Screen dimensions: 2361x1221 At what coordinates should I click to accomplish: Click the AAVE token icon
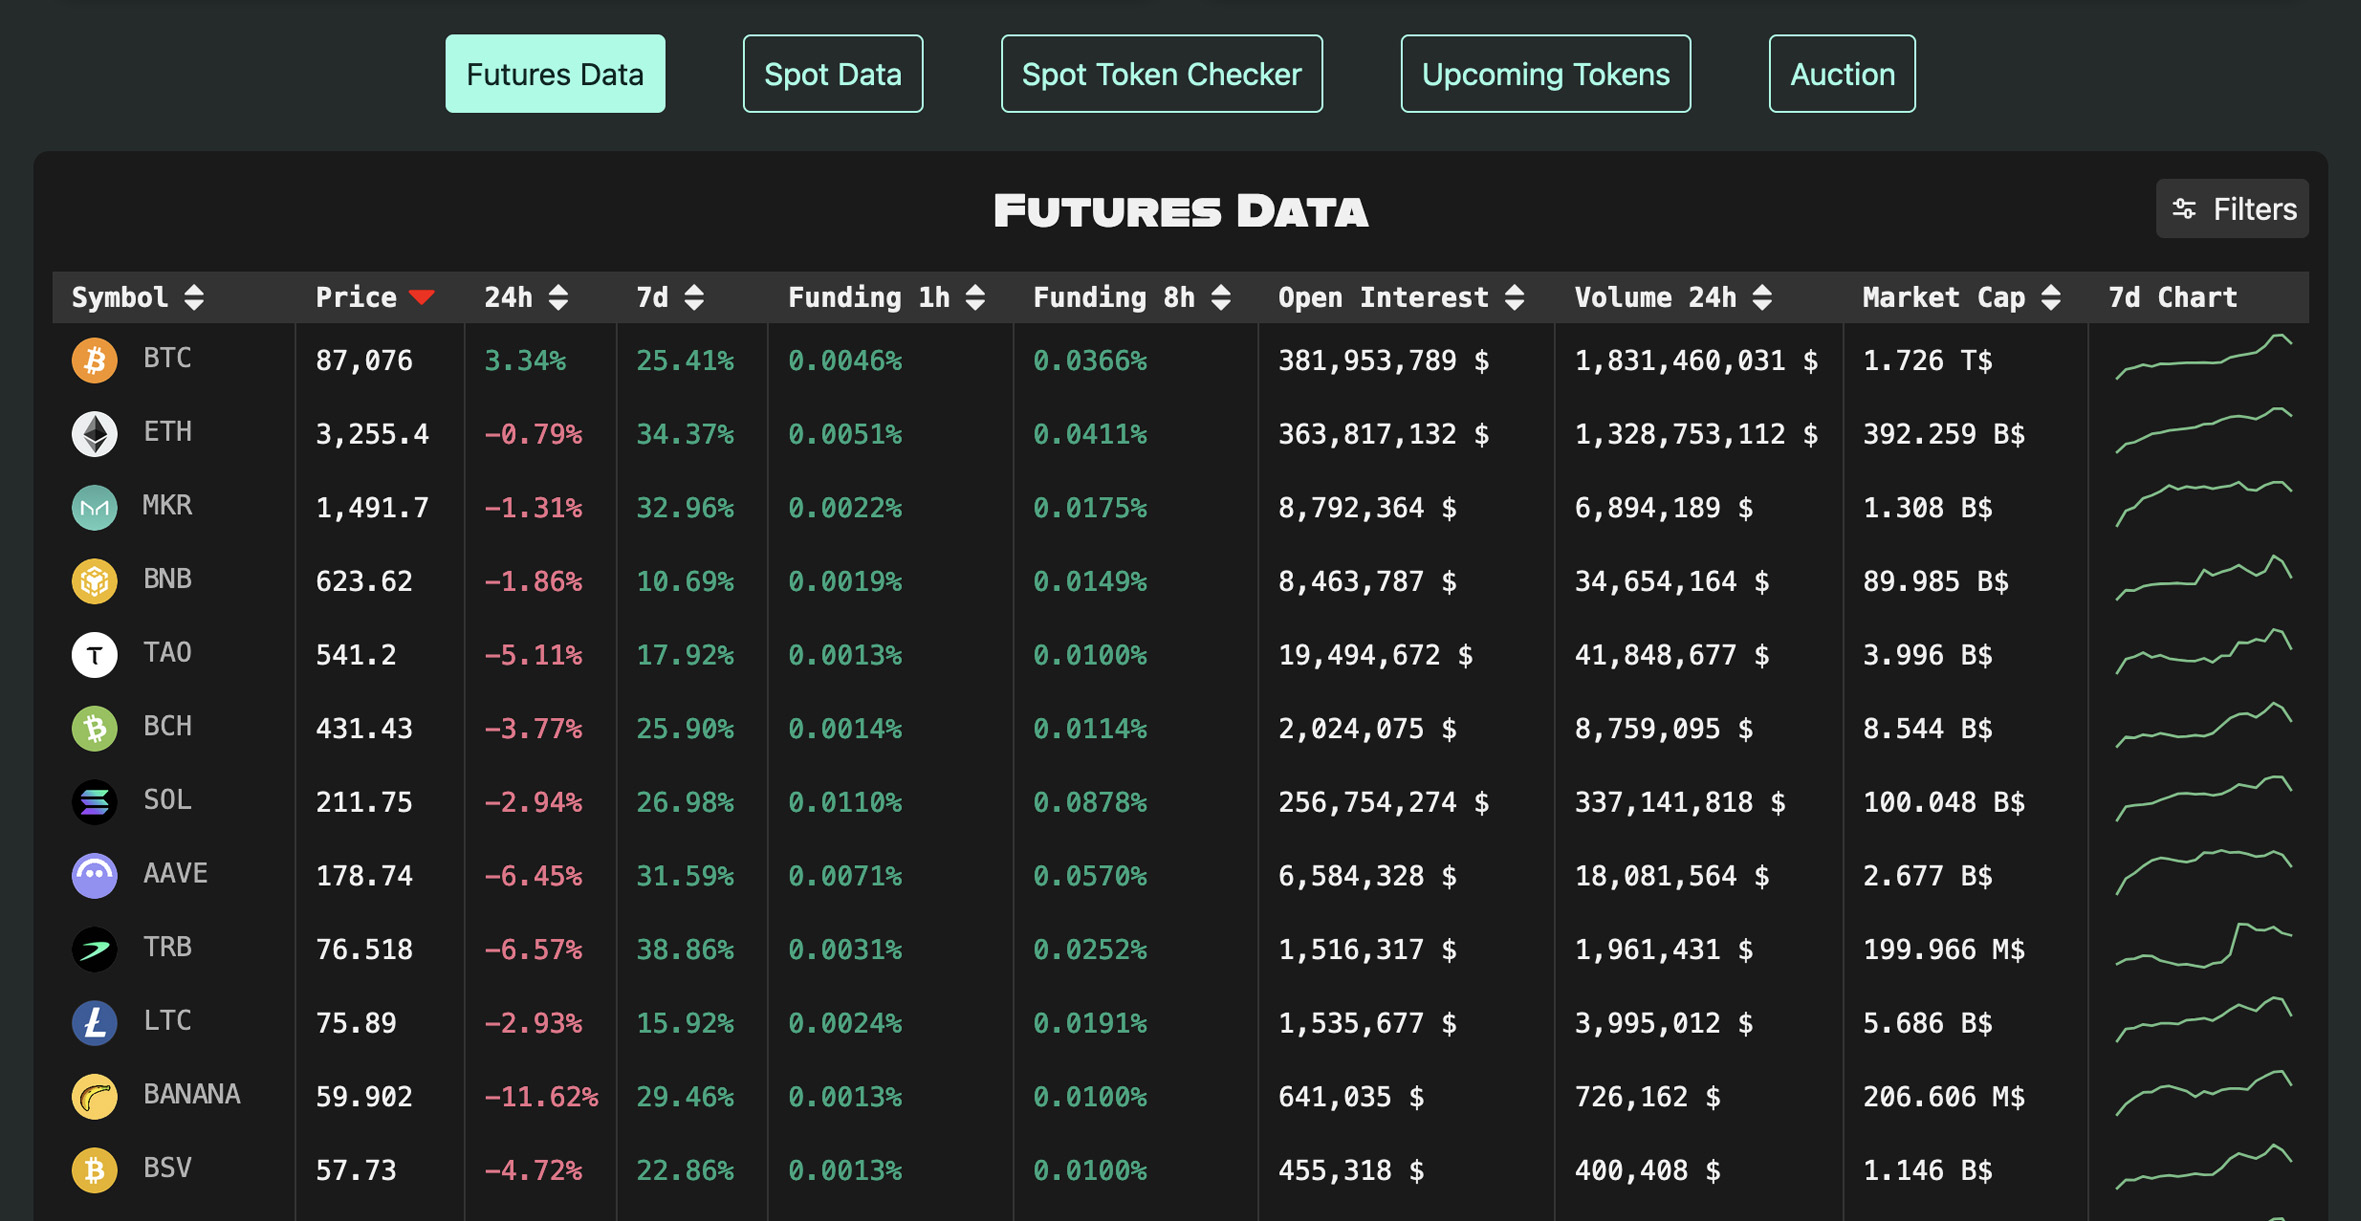point(93,874)
